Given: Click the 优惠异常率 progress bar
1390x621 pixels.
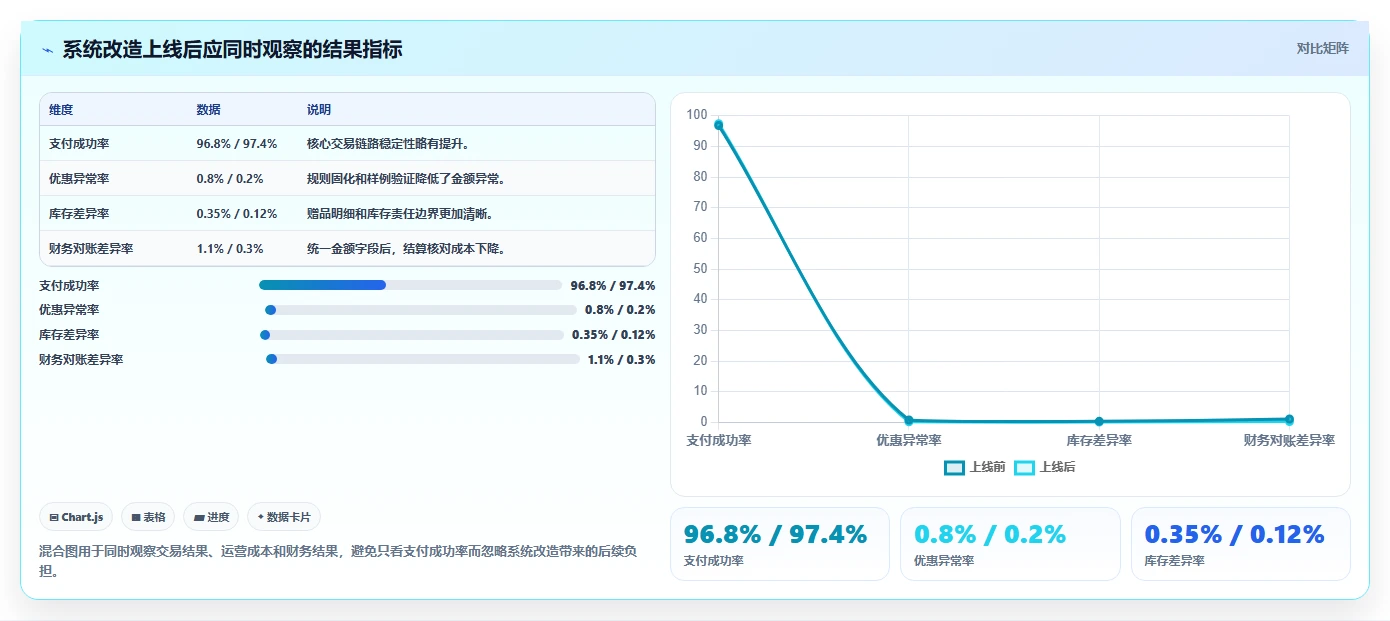Looking at the screenshot, I should pos(420,310).
